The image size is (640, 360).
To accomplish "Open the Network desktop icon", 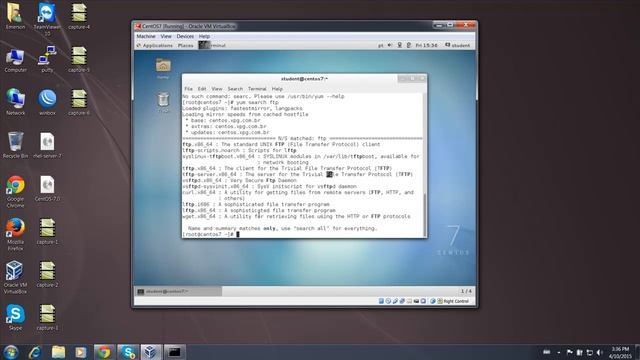I will [15, 102].
